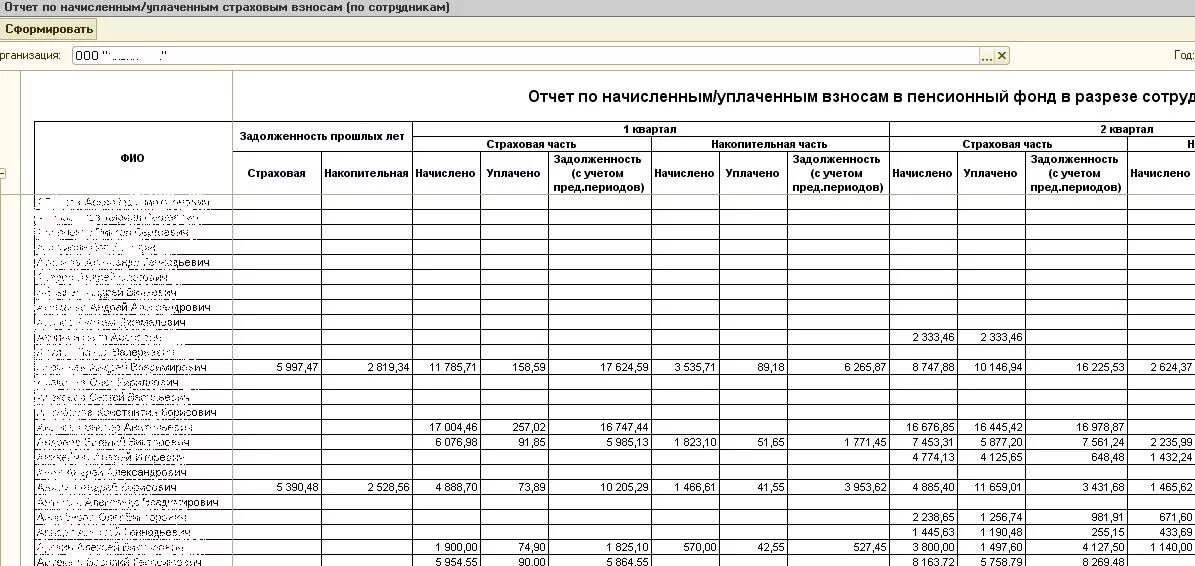Select cell with value 10 146,94
1195x566 pixels.
[992, 367]
